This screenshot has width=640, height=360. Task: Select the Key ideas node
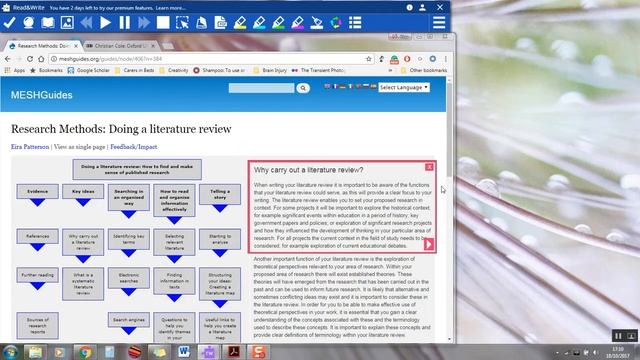(83, 191)
